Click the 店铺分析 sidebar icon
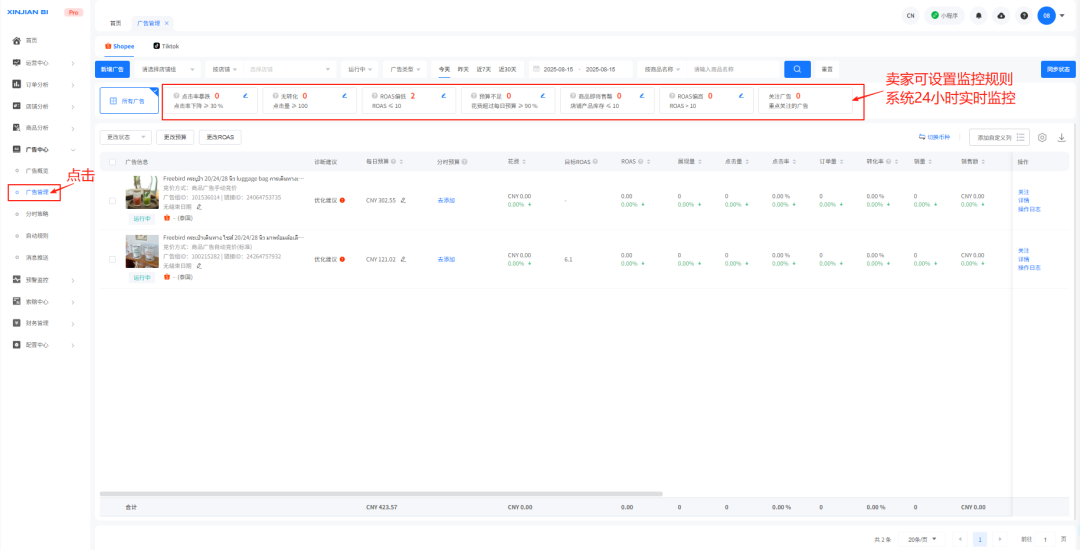The height and width of the screenshot is (550, 1080). (17, 106)
